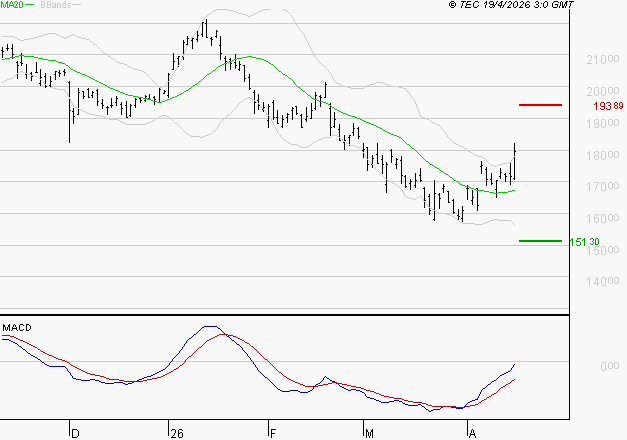Select the 17000 price axis label

coord(603,186)
